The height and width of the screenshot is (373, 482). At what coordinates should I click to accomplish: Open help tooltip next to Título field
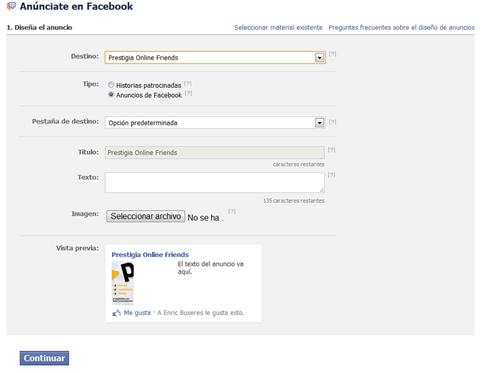tap(331, 150)
